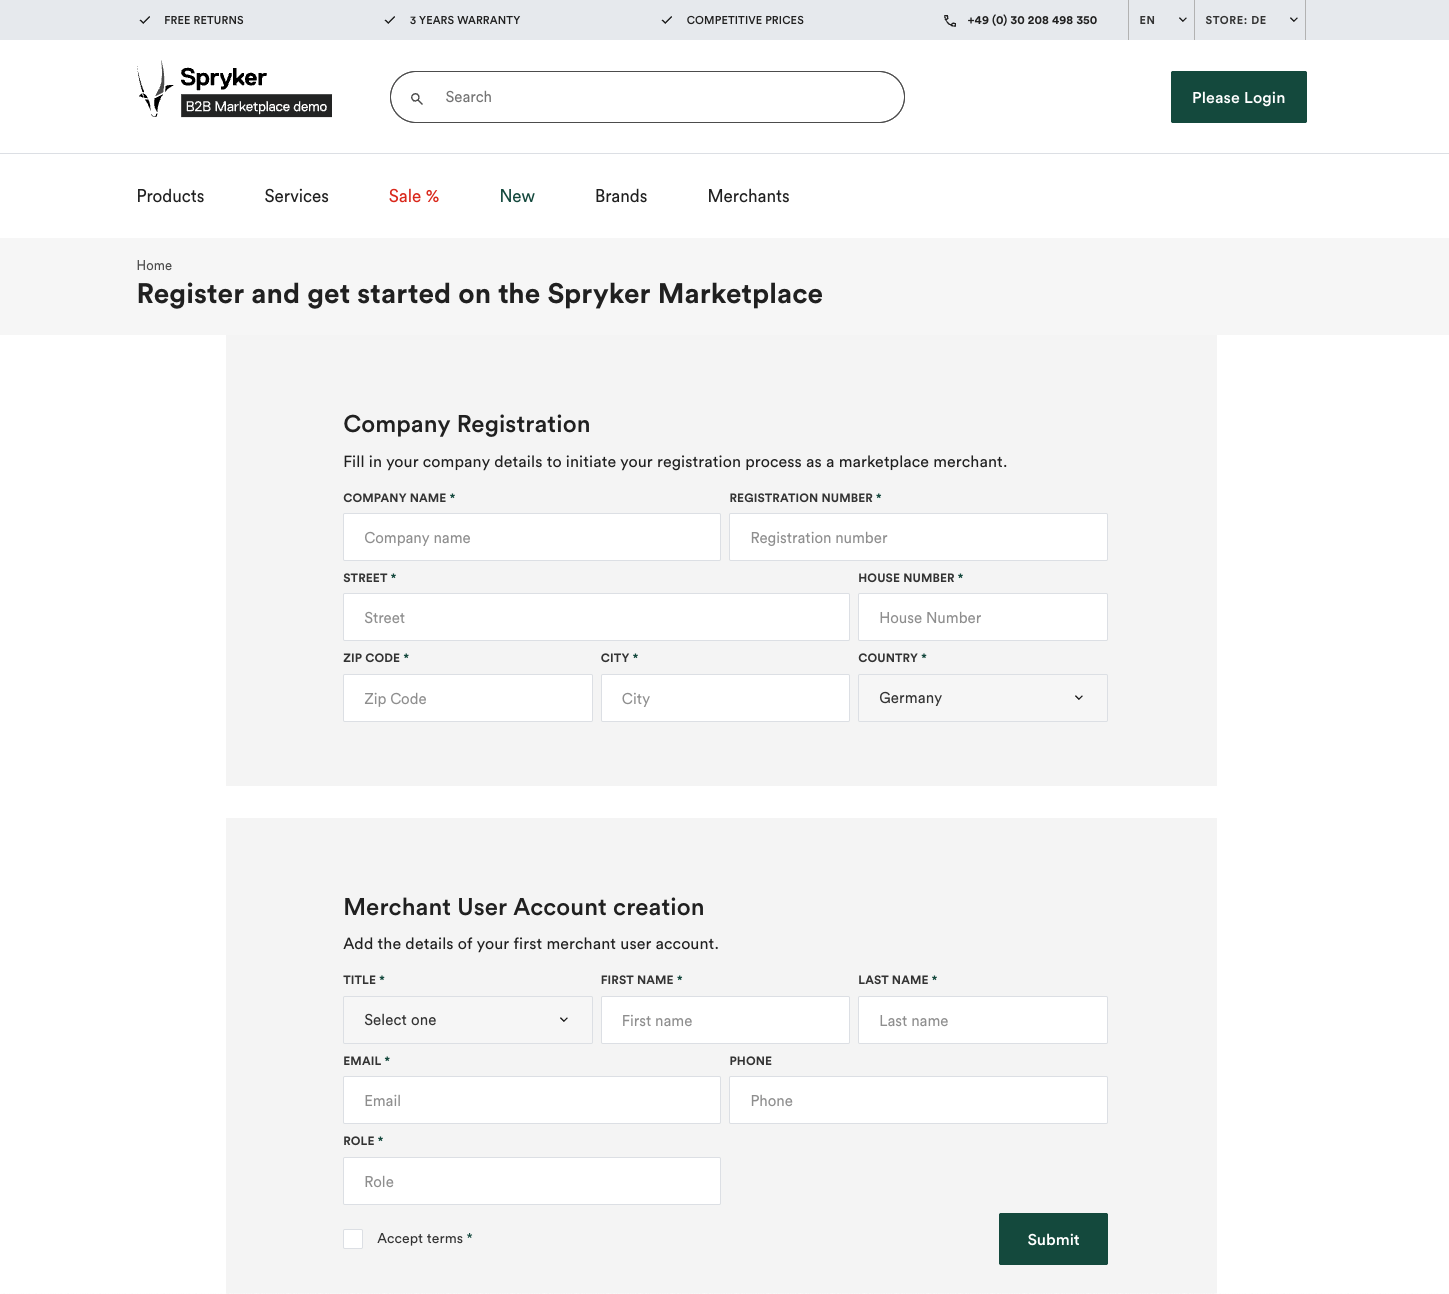This screenshot has width=1449, height=1294.
Task: Switch to the Products menu
Action: pyautogui.click(x=170, y=196)
